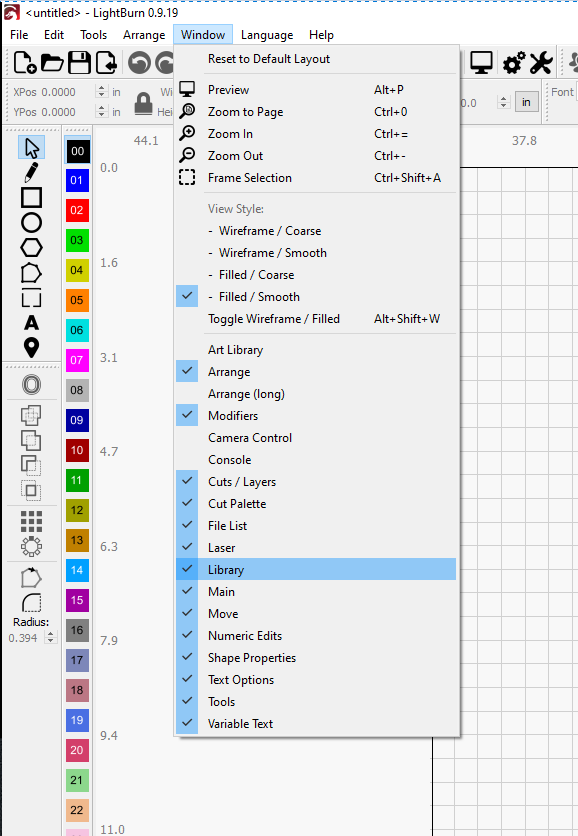The width and height of the screenshot is (578, 836).
Task: Open the Circular Array tool
Action: tap(31, 546)
